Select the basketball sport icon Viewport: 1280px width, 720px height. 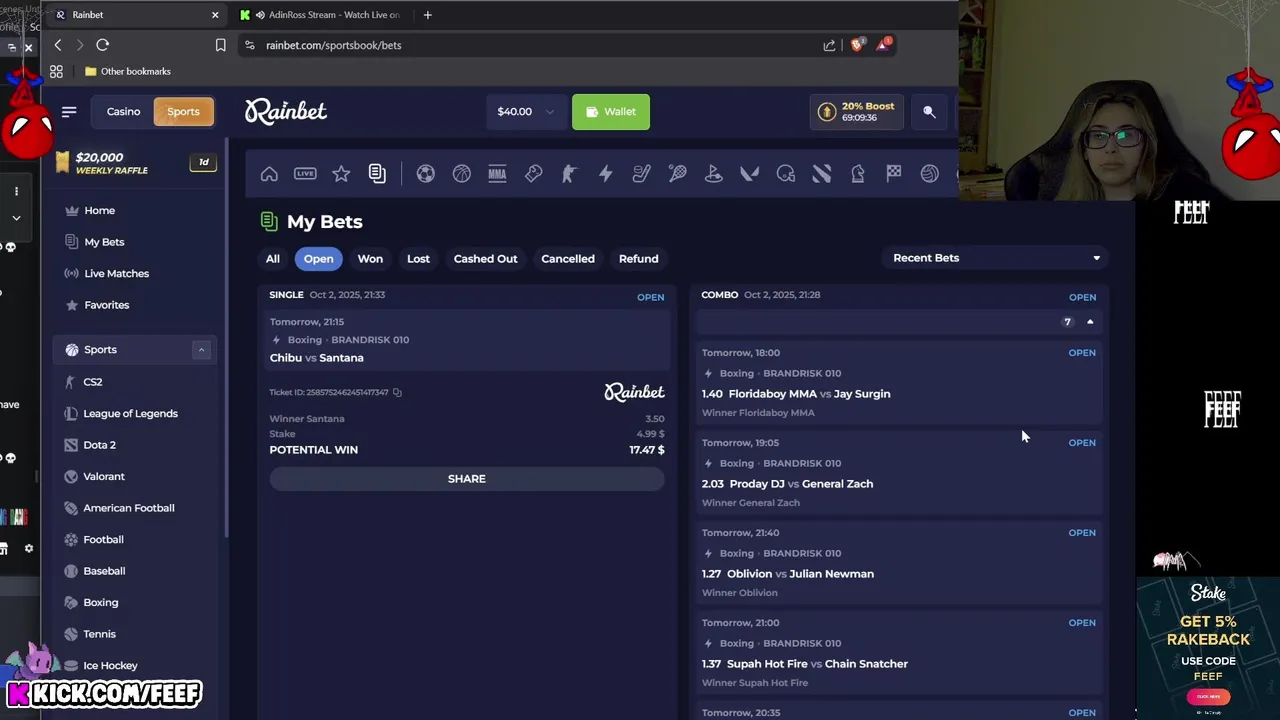click(x=461, y=174)
